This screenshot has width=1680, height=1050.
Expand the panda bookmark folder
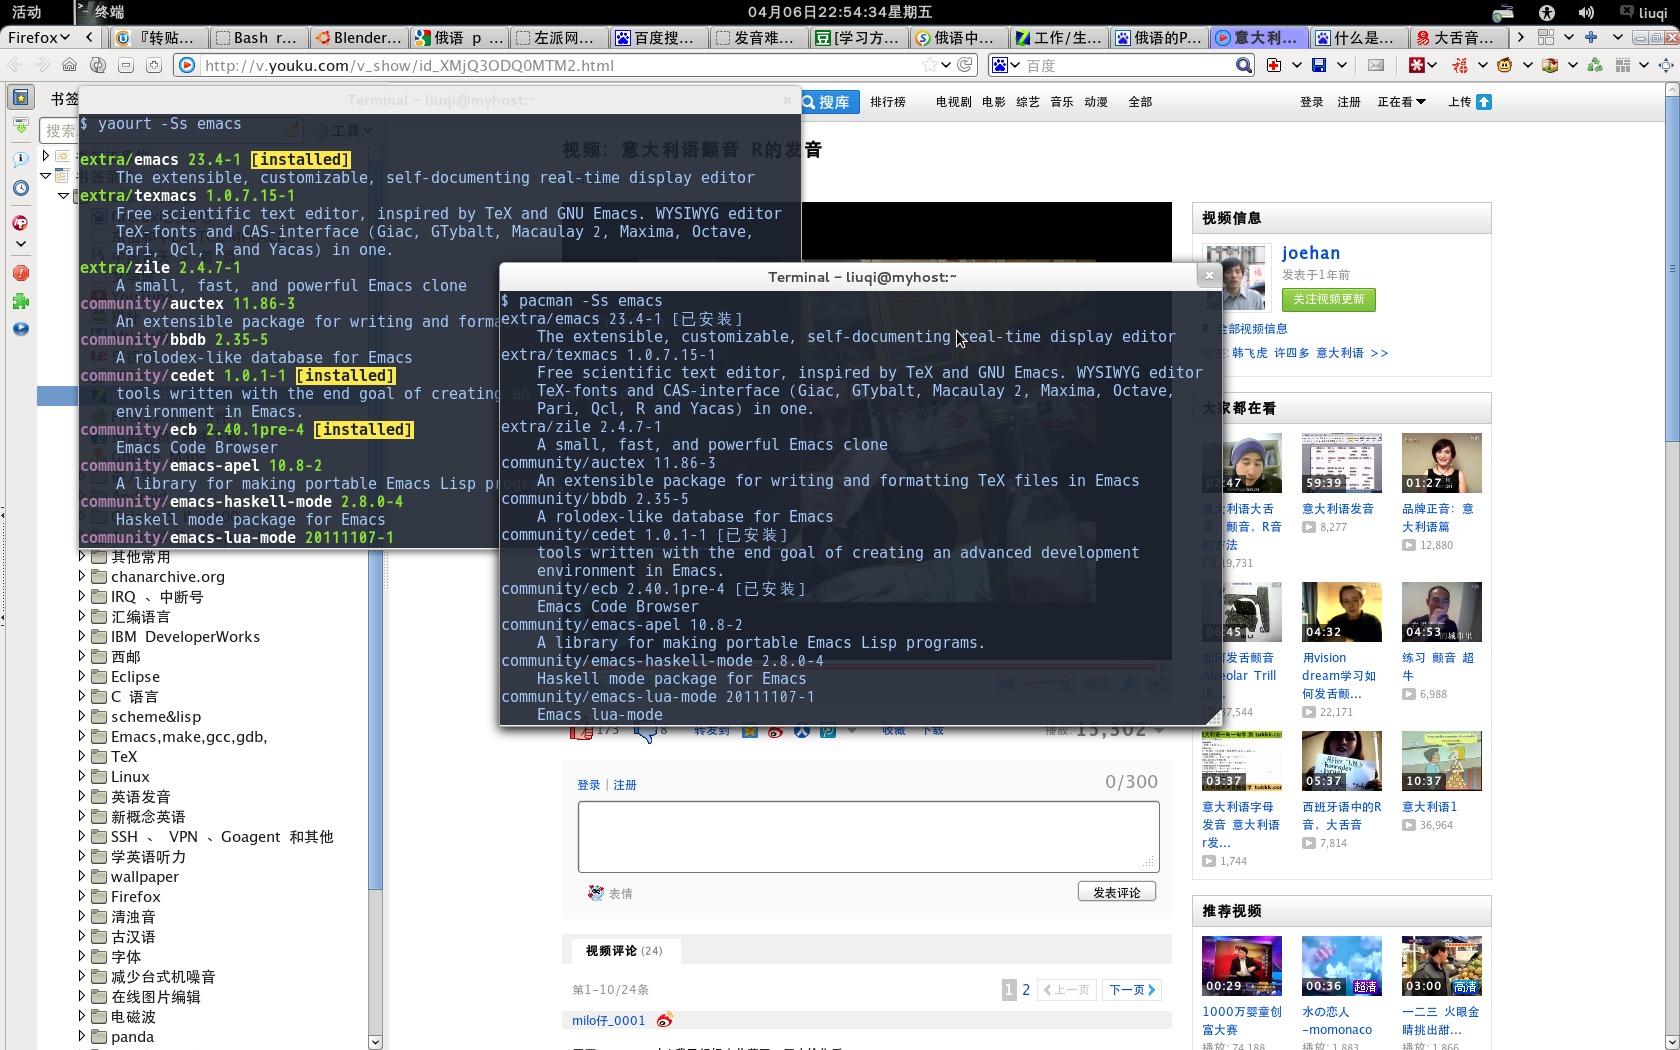[x=82, y=1036]
